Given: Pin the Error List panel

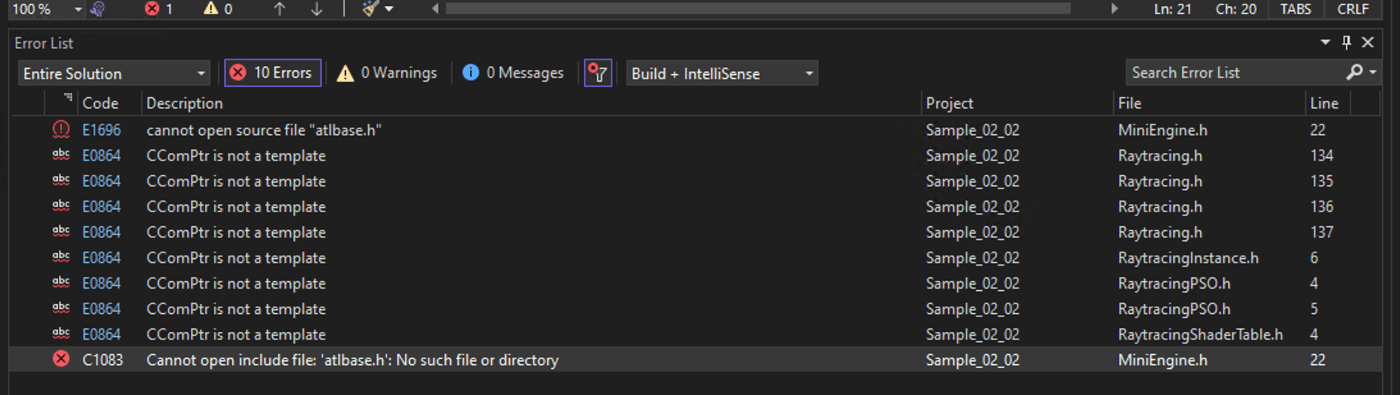Looking at the screenshot, I should point(1346,43).
